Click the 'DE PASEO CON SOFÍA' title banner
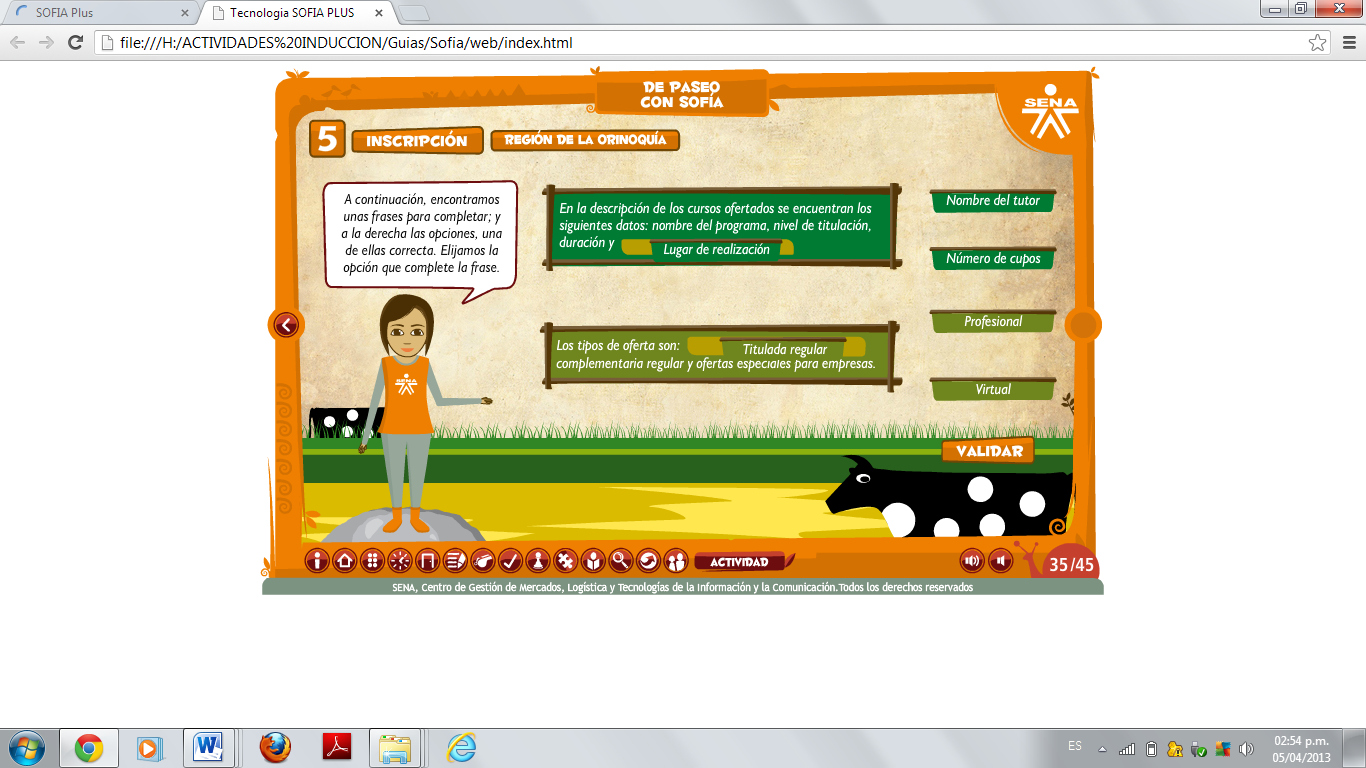This screenshot has height=768, width=1366. (682, 95)
